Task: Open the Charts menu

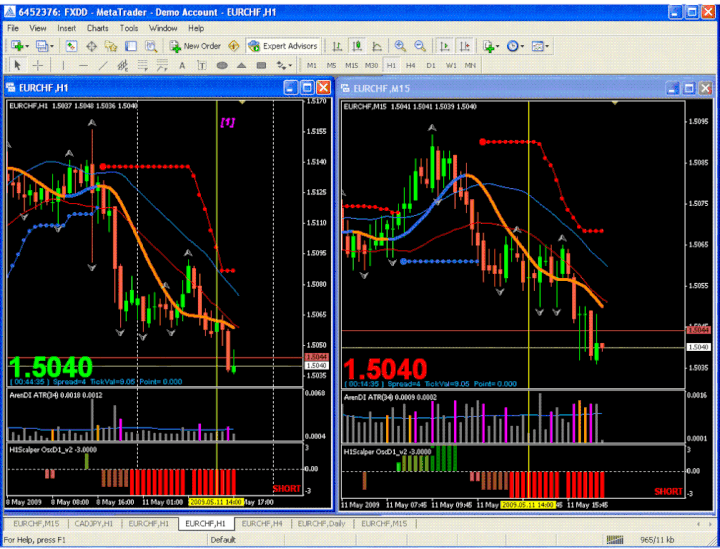Action: click(98, 28)
